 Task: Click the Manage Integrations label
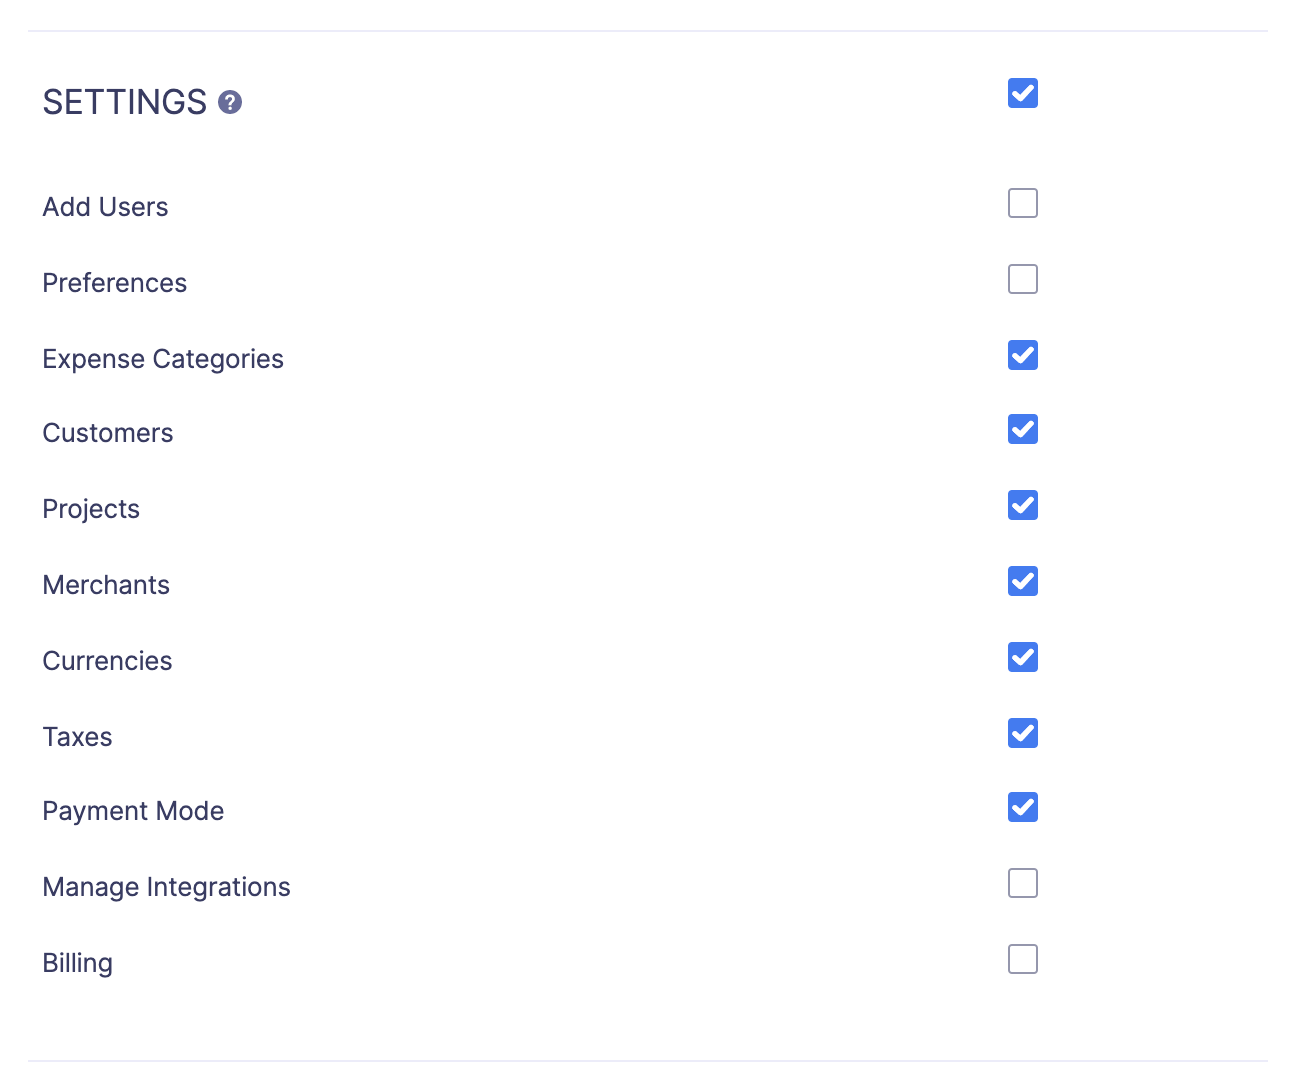point(166,887)
